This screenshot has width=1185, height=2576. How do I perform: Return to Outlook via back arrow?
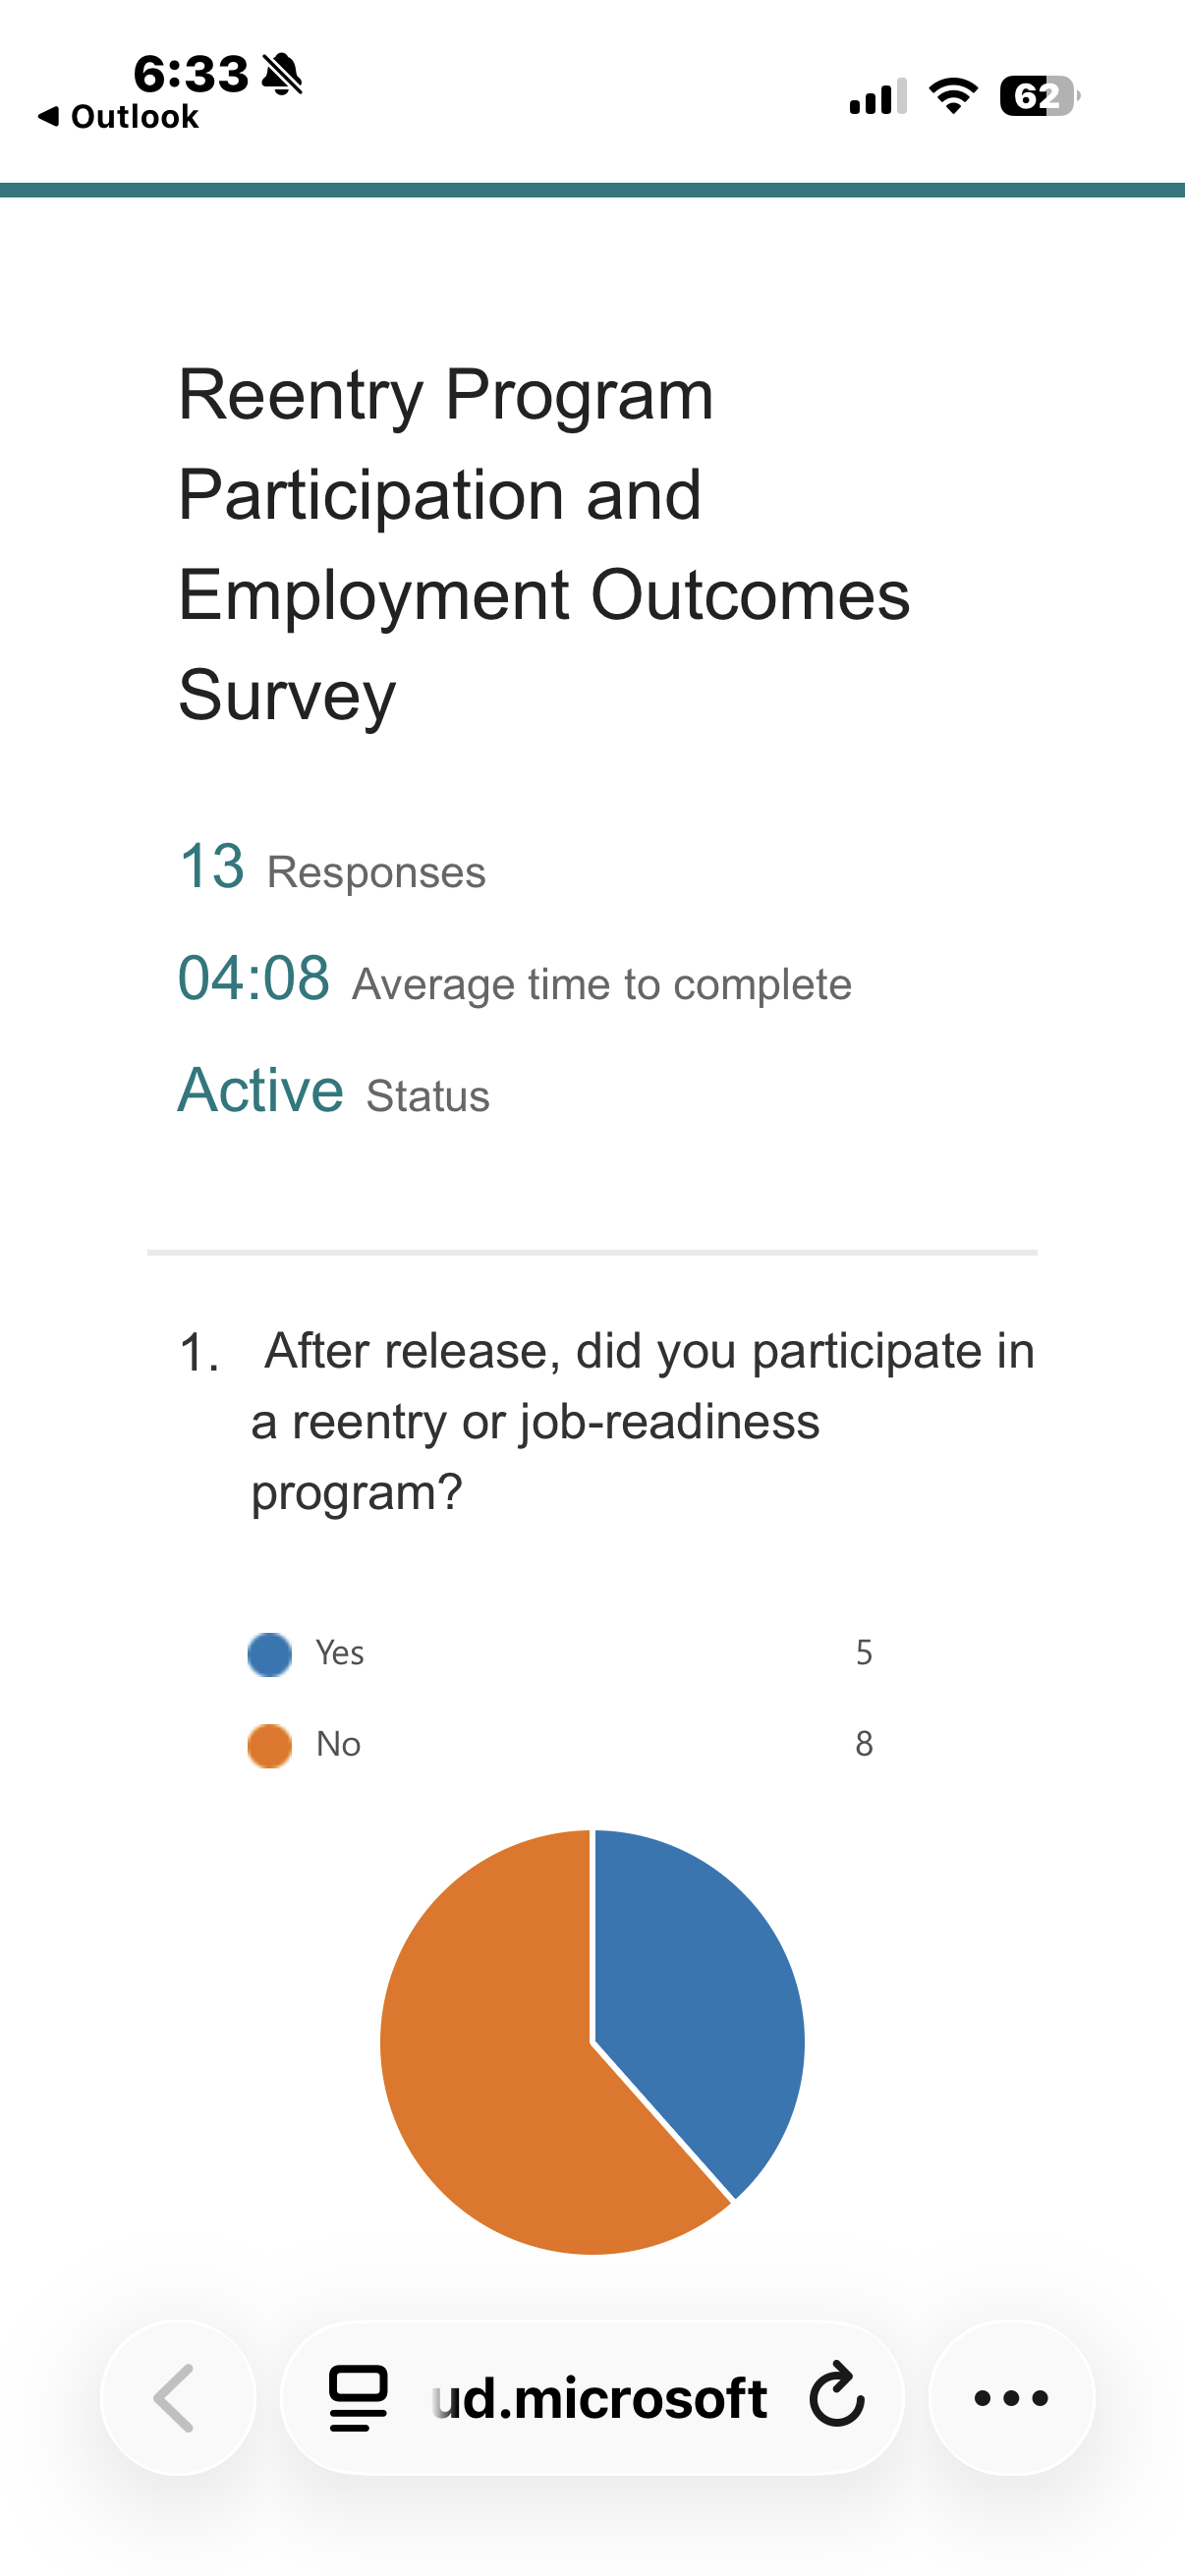coord(118,117)
